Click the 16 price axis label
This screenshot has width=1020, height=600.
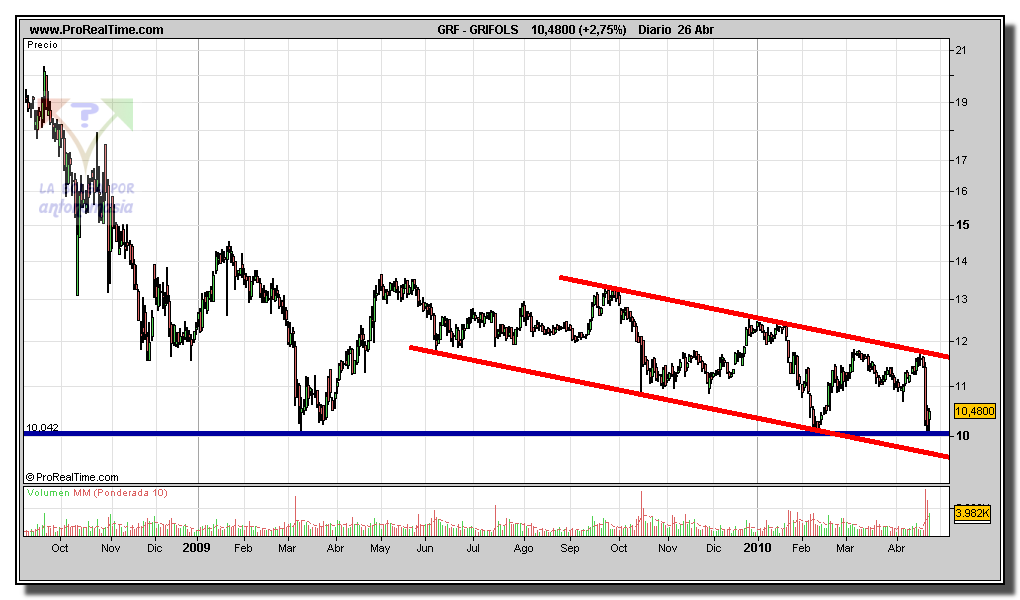[961, 191]
